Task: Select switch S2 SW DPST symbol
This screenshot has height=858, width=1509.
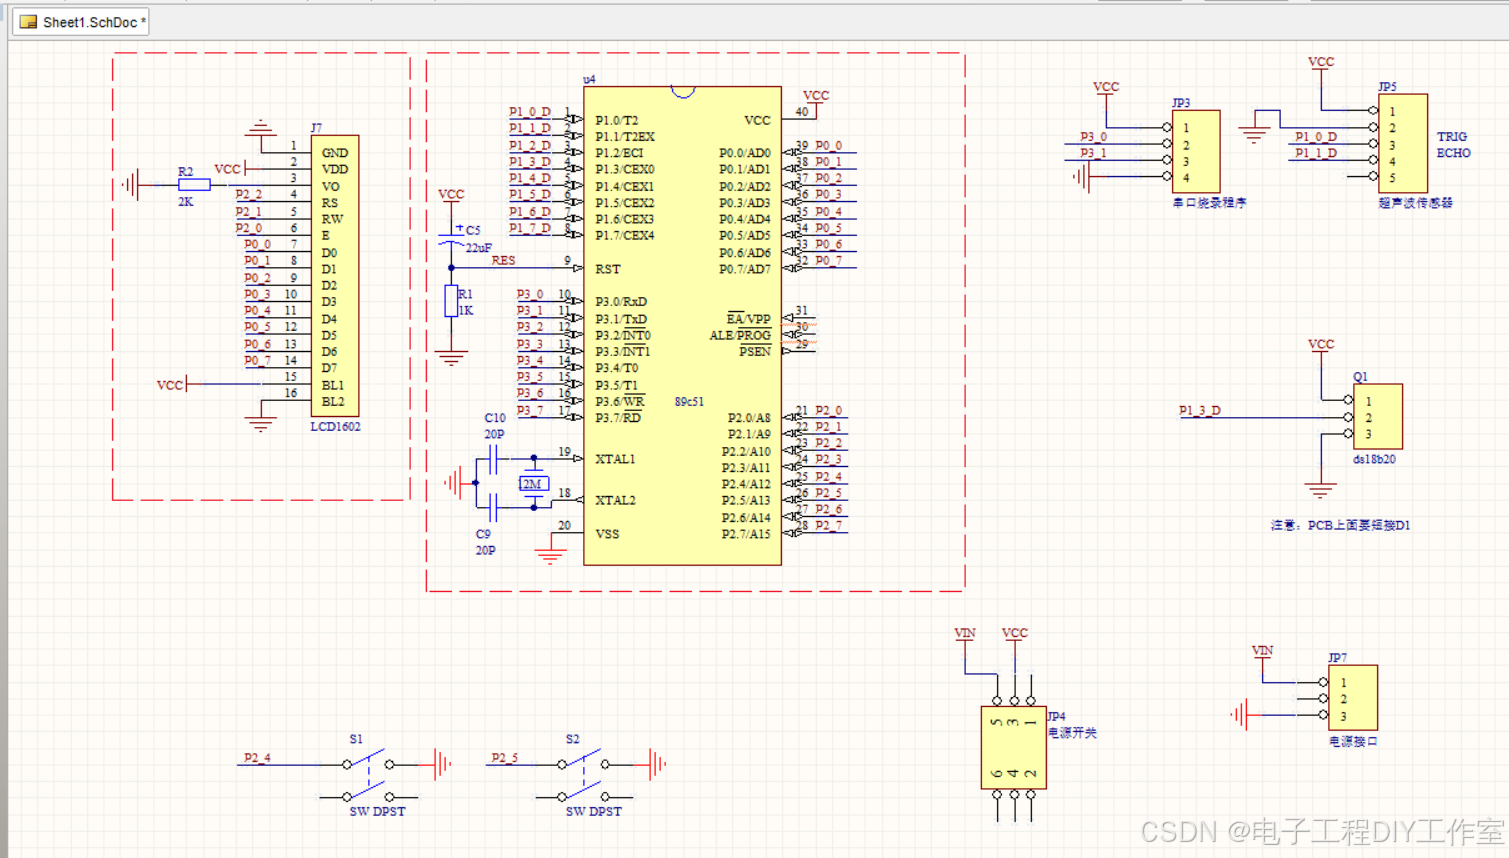Action: pos(584,775)
